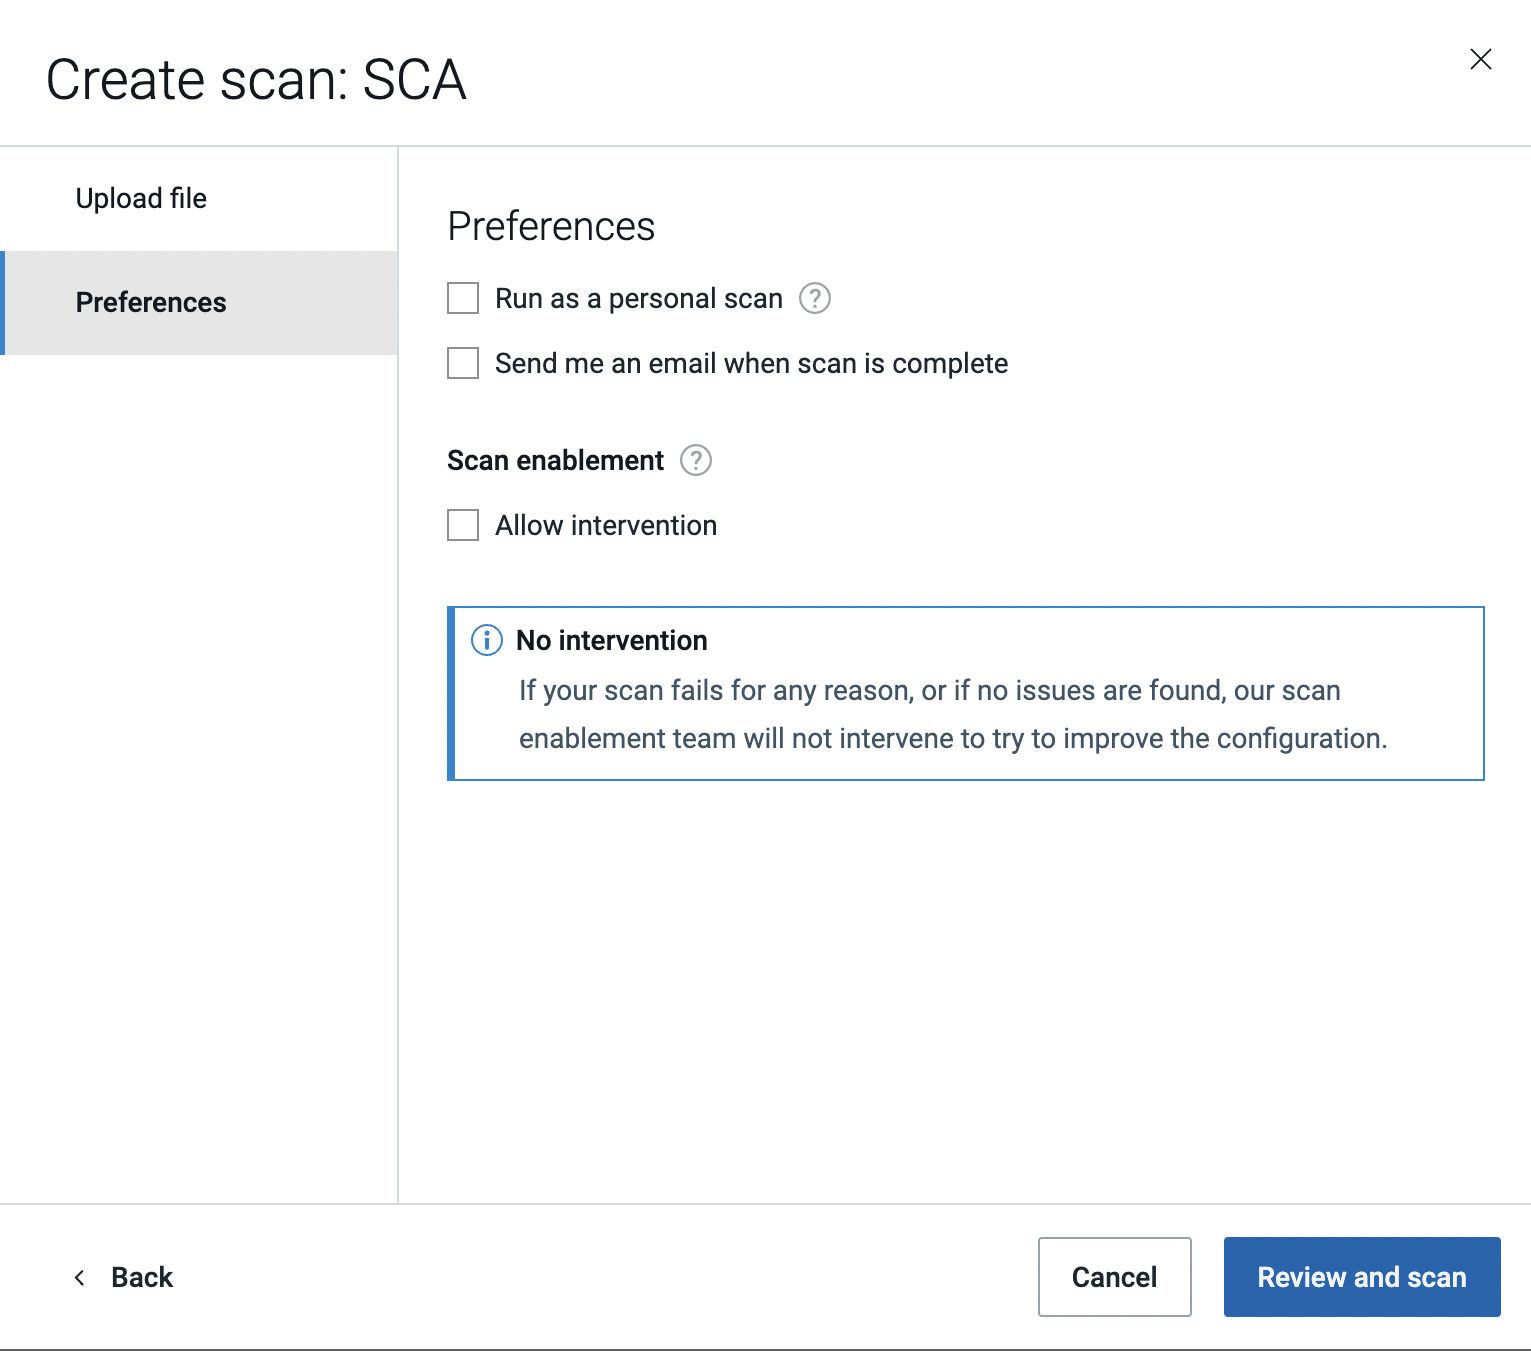Click the 'If your scan fails' message text

[x=953, y=714]
